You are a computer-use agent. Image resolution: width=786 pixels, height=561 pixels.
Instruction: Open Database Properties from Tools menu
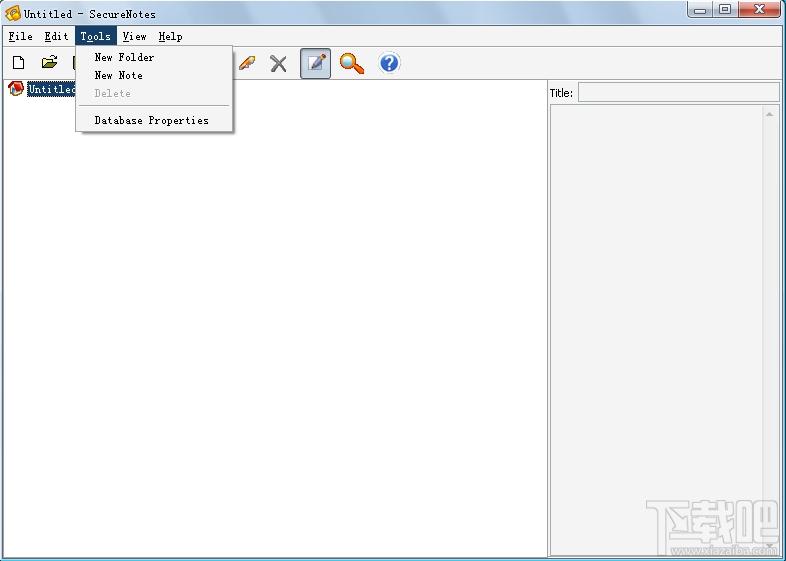(x=154, y=120)
